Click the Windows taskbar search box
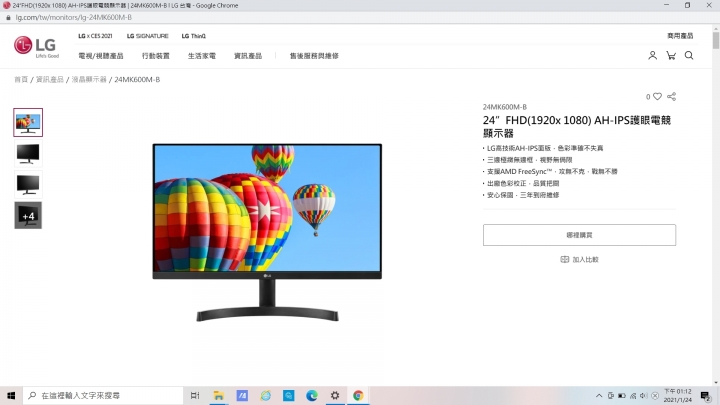This screenshot has width=720, height=405. [103, 395]
